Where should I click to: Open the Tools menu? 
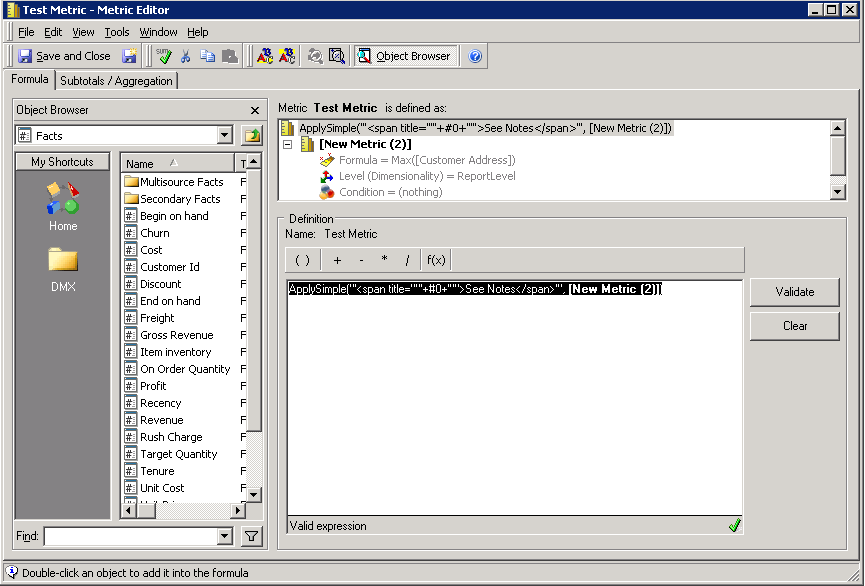click(x=116, y=32)
